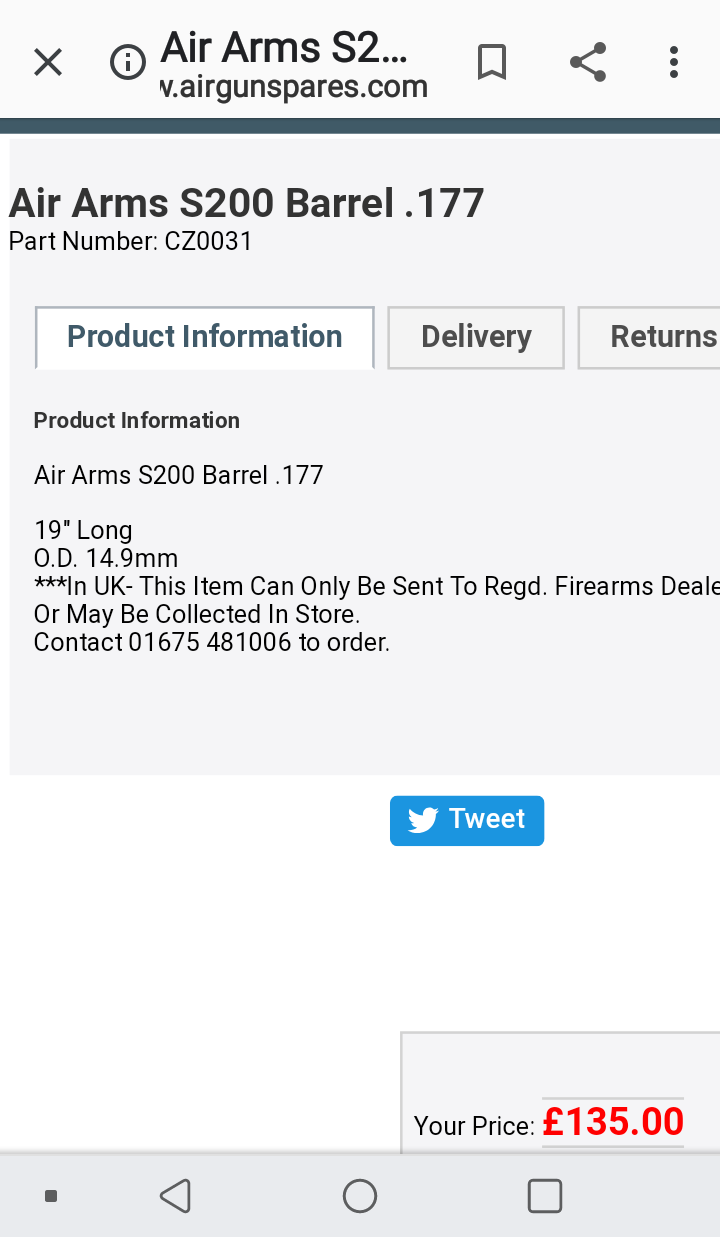Open the Returns tab
The height and width of the screenshot is (1237, 720).
click(x=650, y=337)
